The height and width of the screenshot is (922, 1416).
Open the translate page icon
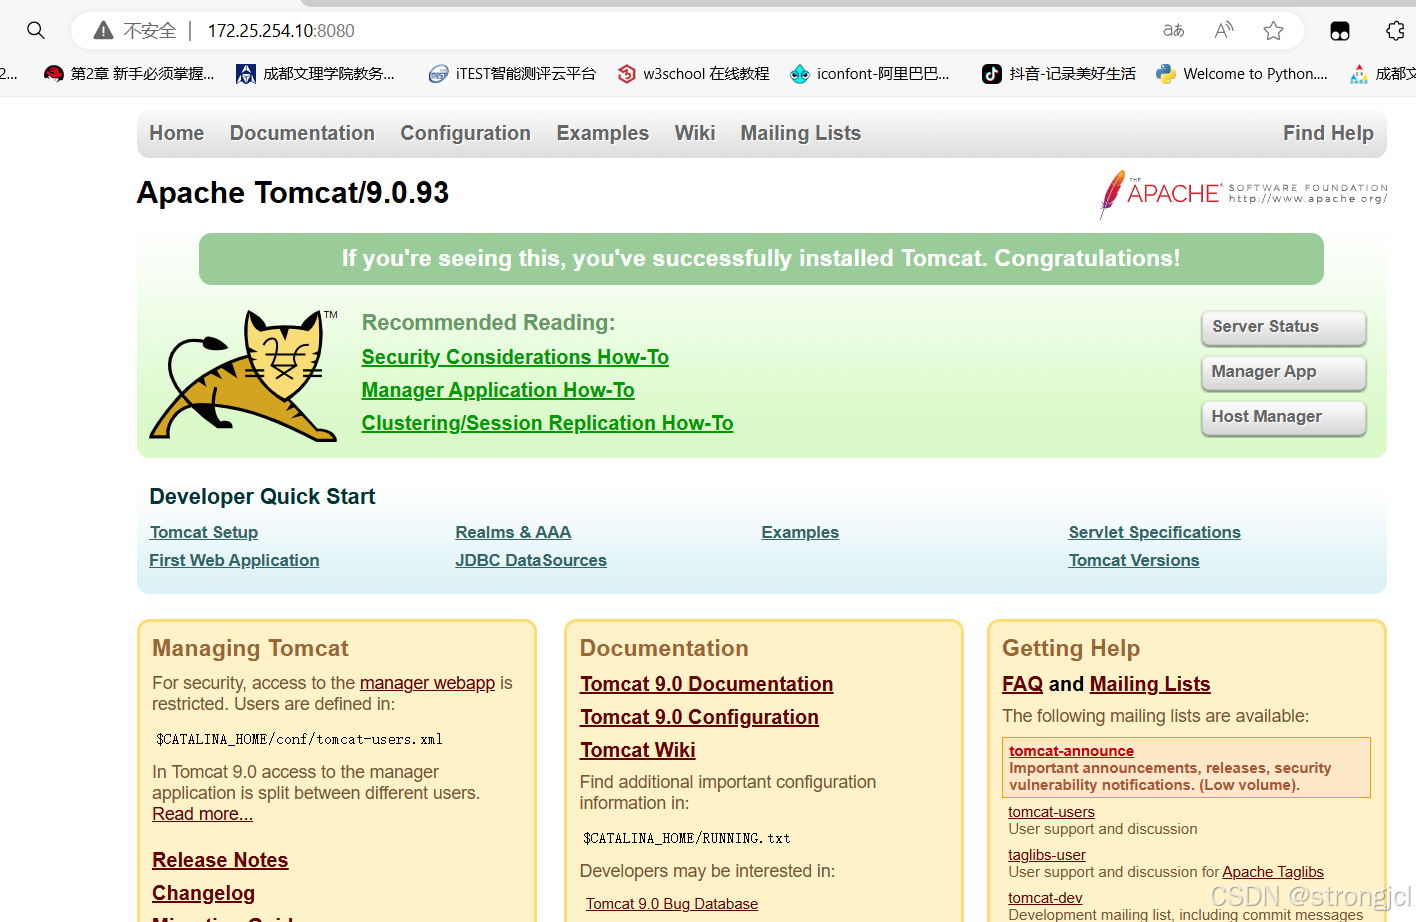(x=1174, y=30)
